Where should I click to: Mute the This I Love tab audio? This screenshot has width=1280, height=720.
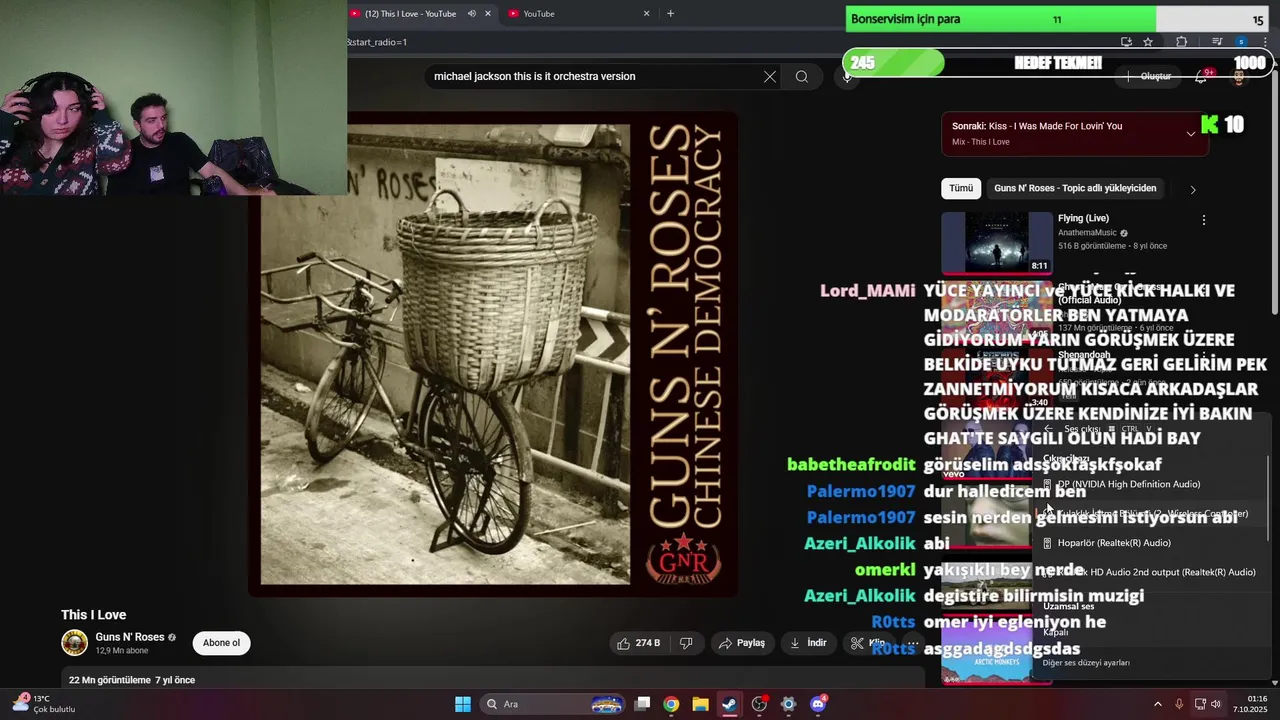pos(471,14)
